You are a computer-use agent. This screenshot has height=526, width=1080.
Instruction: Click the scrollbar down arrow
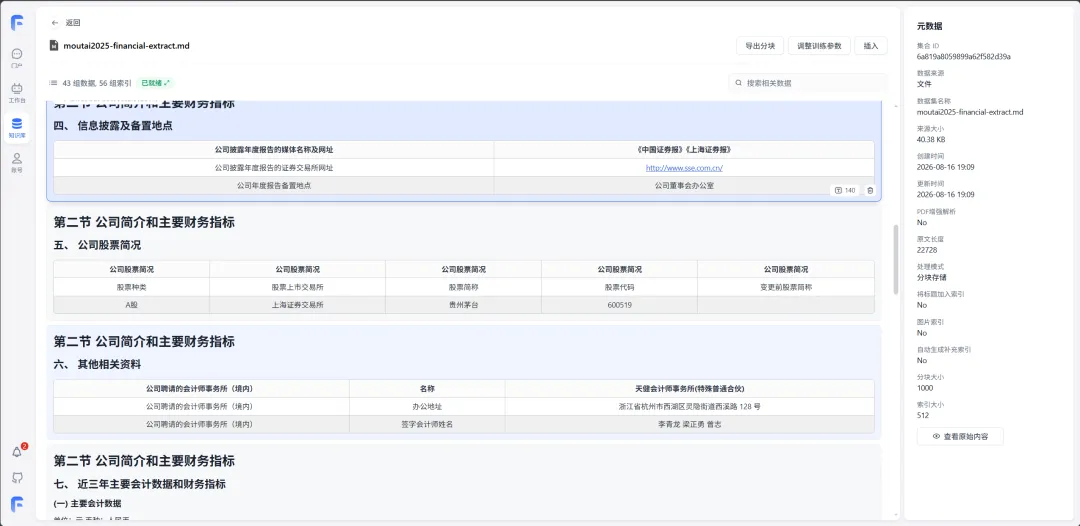tap(895, 514)
